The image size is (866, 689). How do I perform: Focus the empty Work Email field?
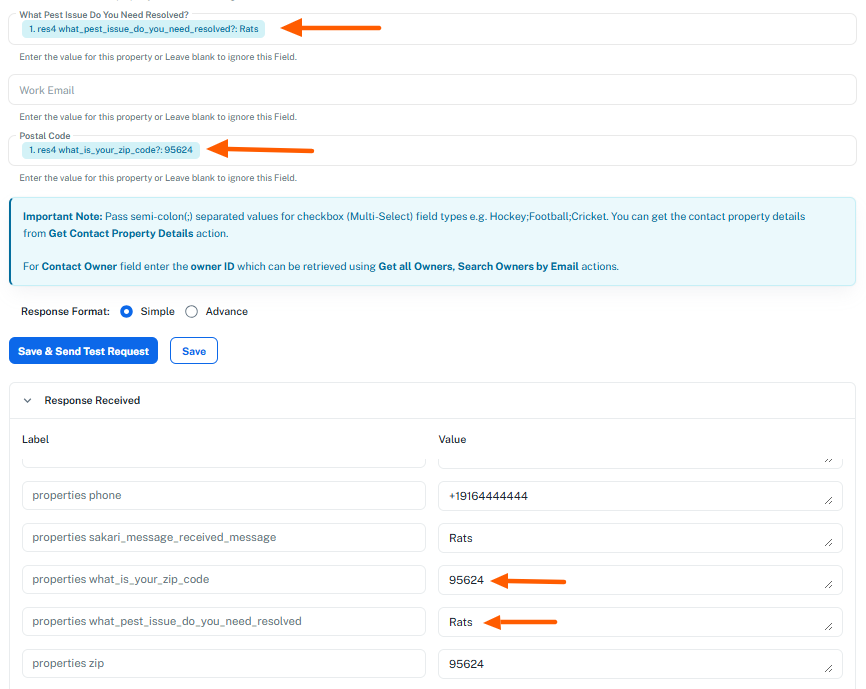coord(432,90)
